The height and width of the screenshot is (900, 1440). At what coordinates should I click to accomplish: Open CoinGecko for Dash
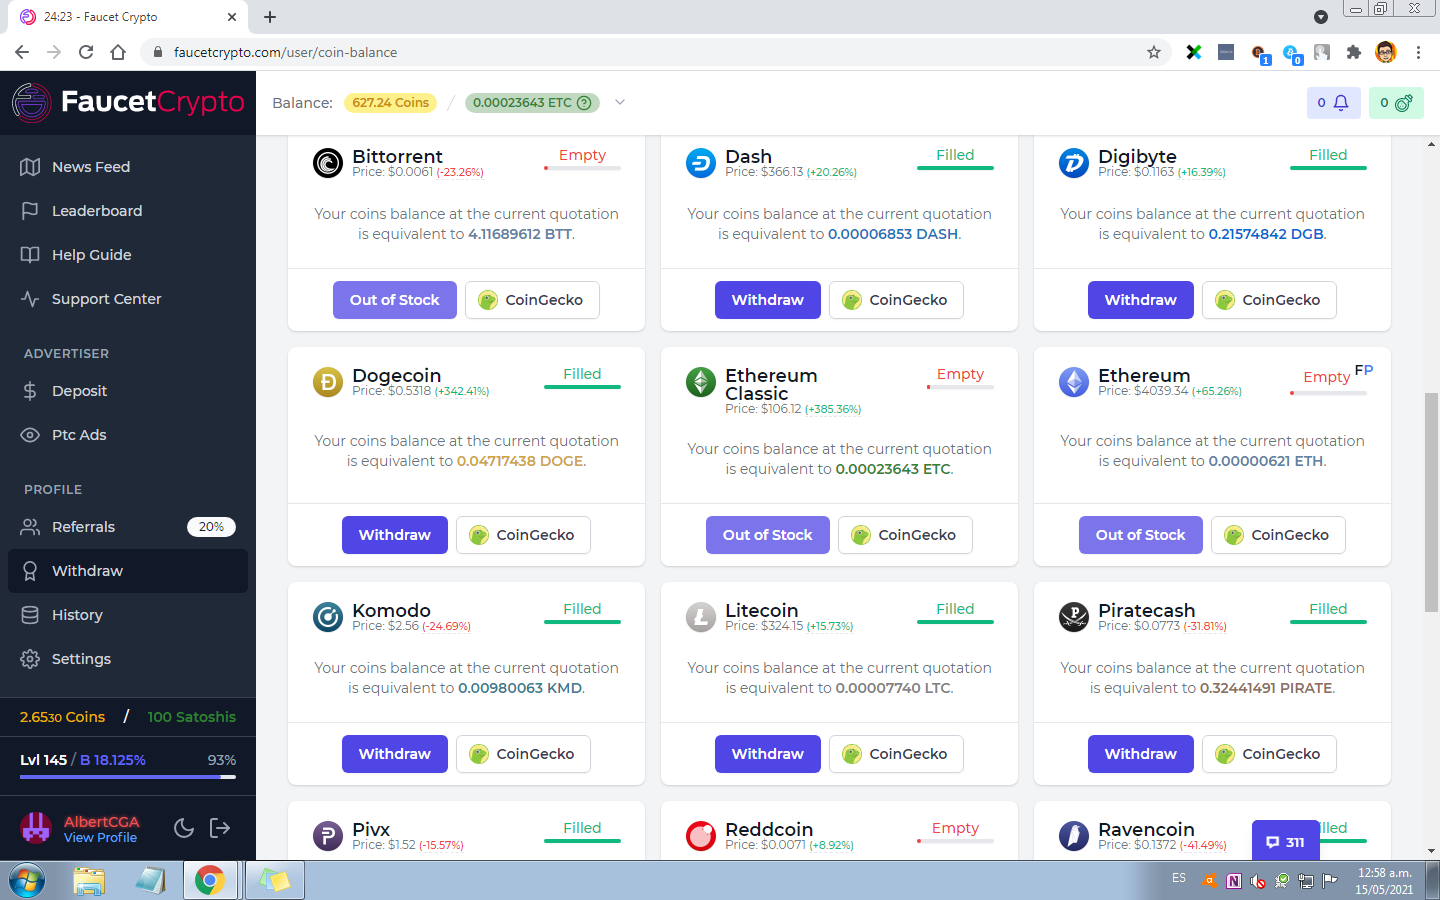click(x=896, y=300)
